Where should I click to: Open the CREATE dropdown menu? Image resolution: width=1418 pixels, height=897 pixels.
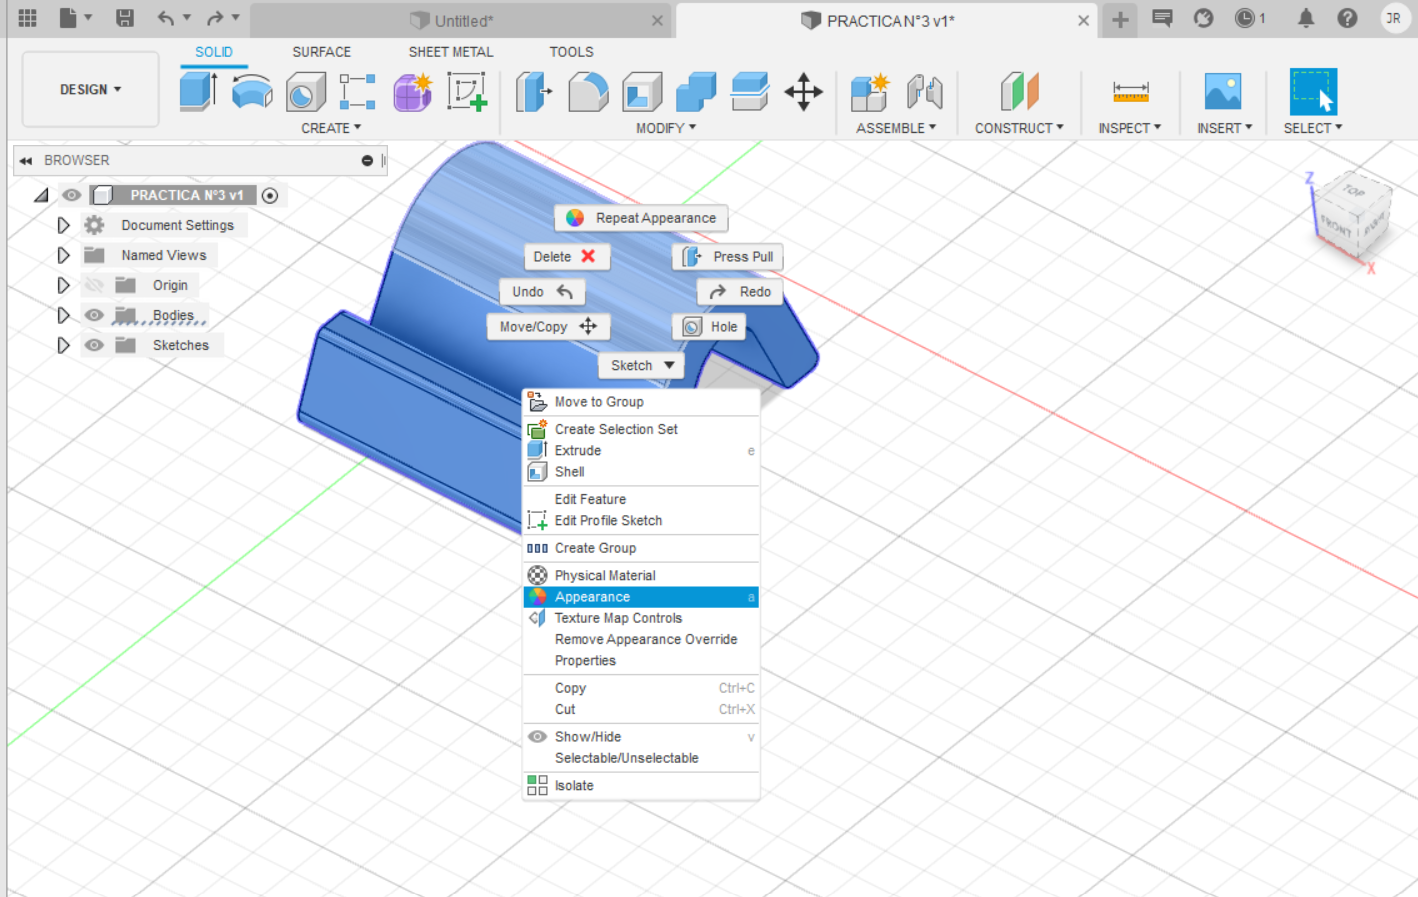pyautogui.click(x=331, y=128)
